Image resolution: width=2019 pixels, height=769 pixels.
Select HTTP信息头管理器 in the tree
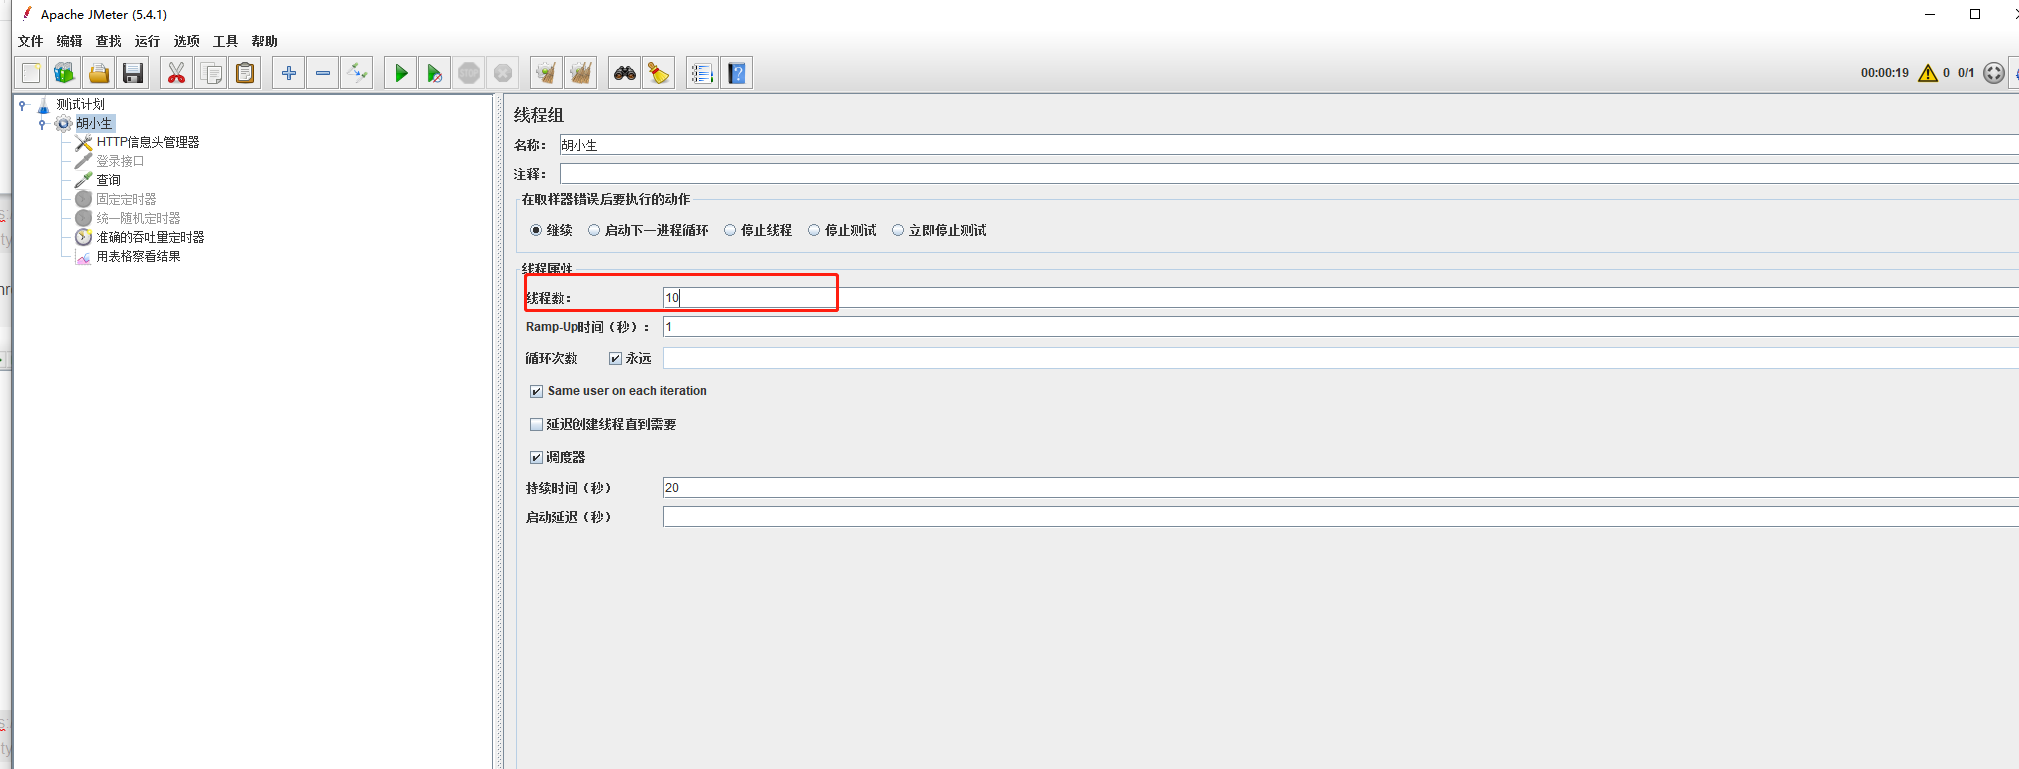[148, 142]
